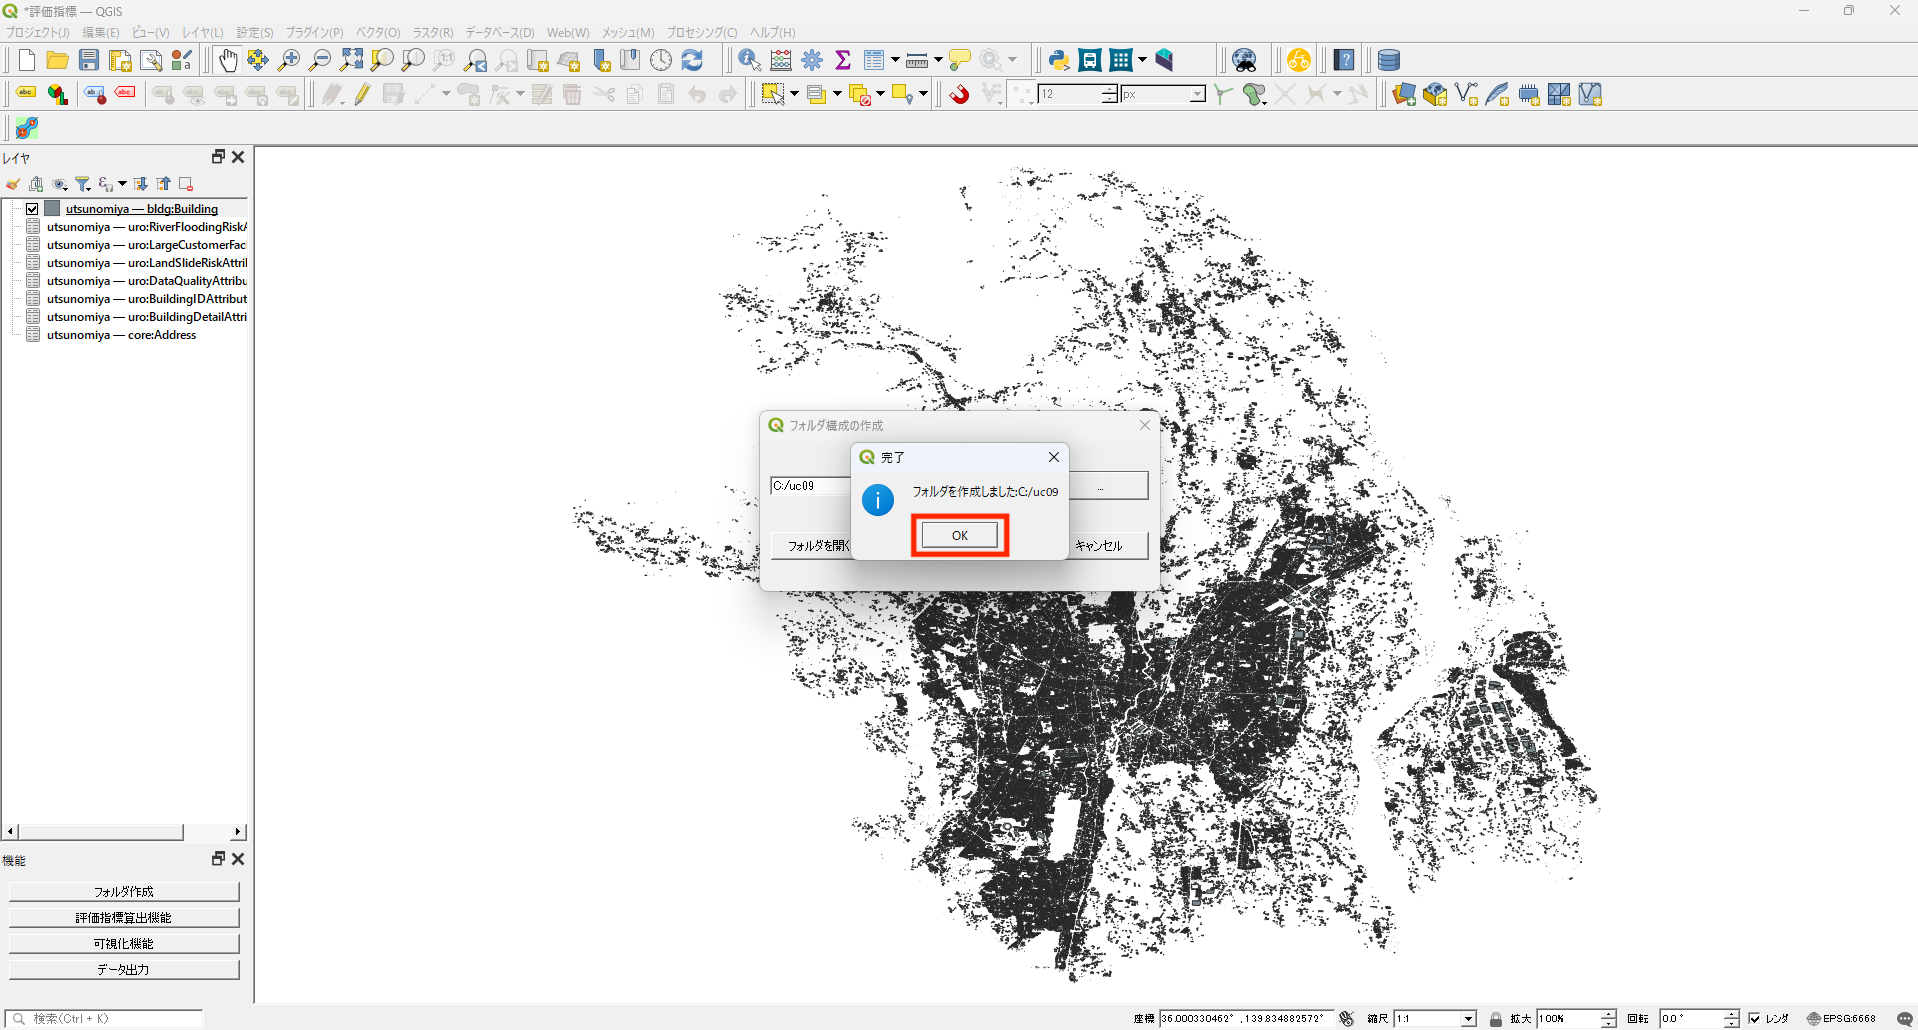Open the select features tool dropdown arrow
This screenshot has width=1918, height=1030.
coord(795,94)
